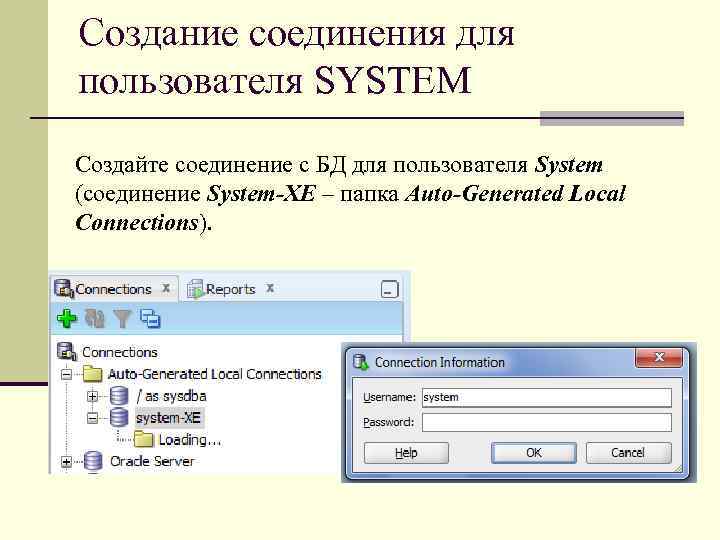The height and width of the screenshot is (540, 720).
Task: Click the database icon beside Oracle Server
Action: click(93, 461)
